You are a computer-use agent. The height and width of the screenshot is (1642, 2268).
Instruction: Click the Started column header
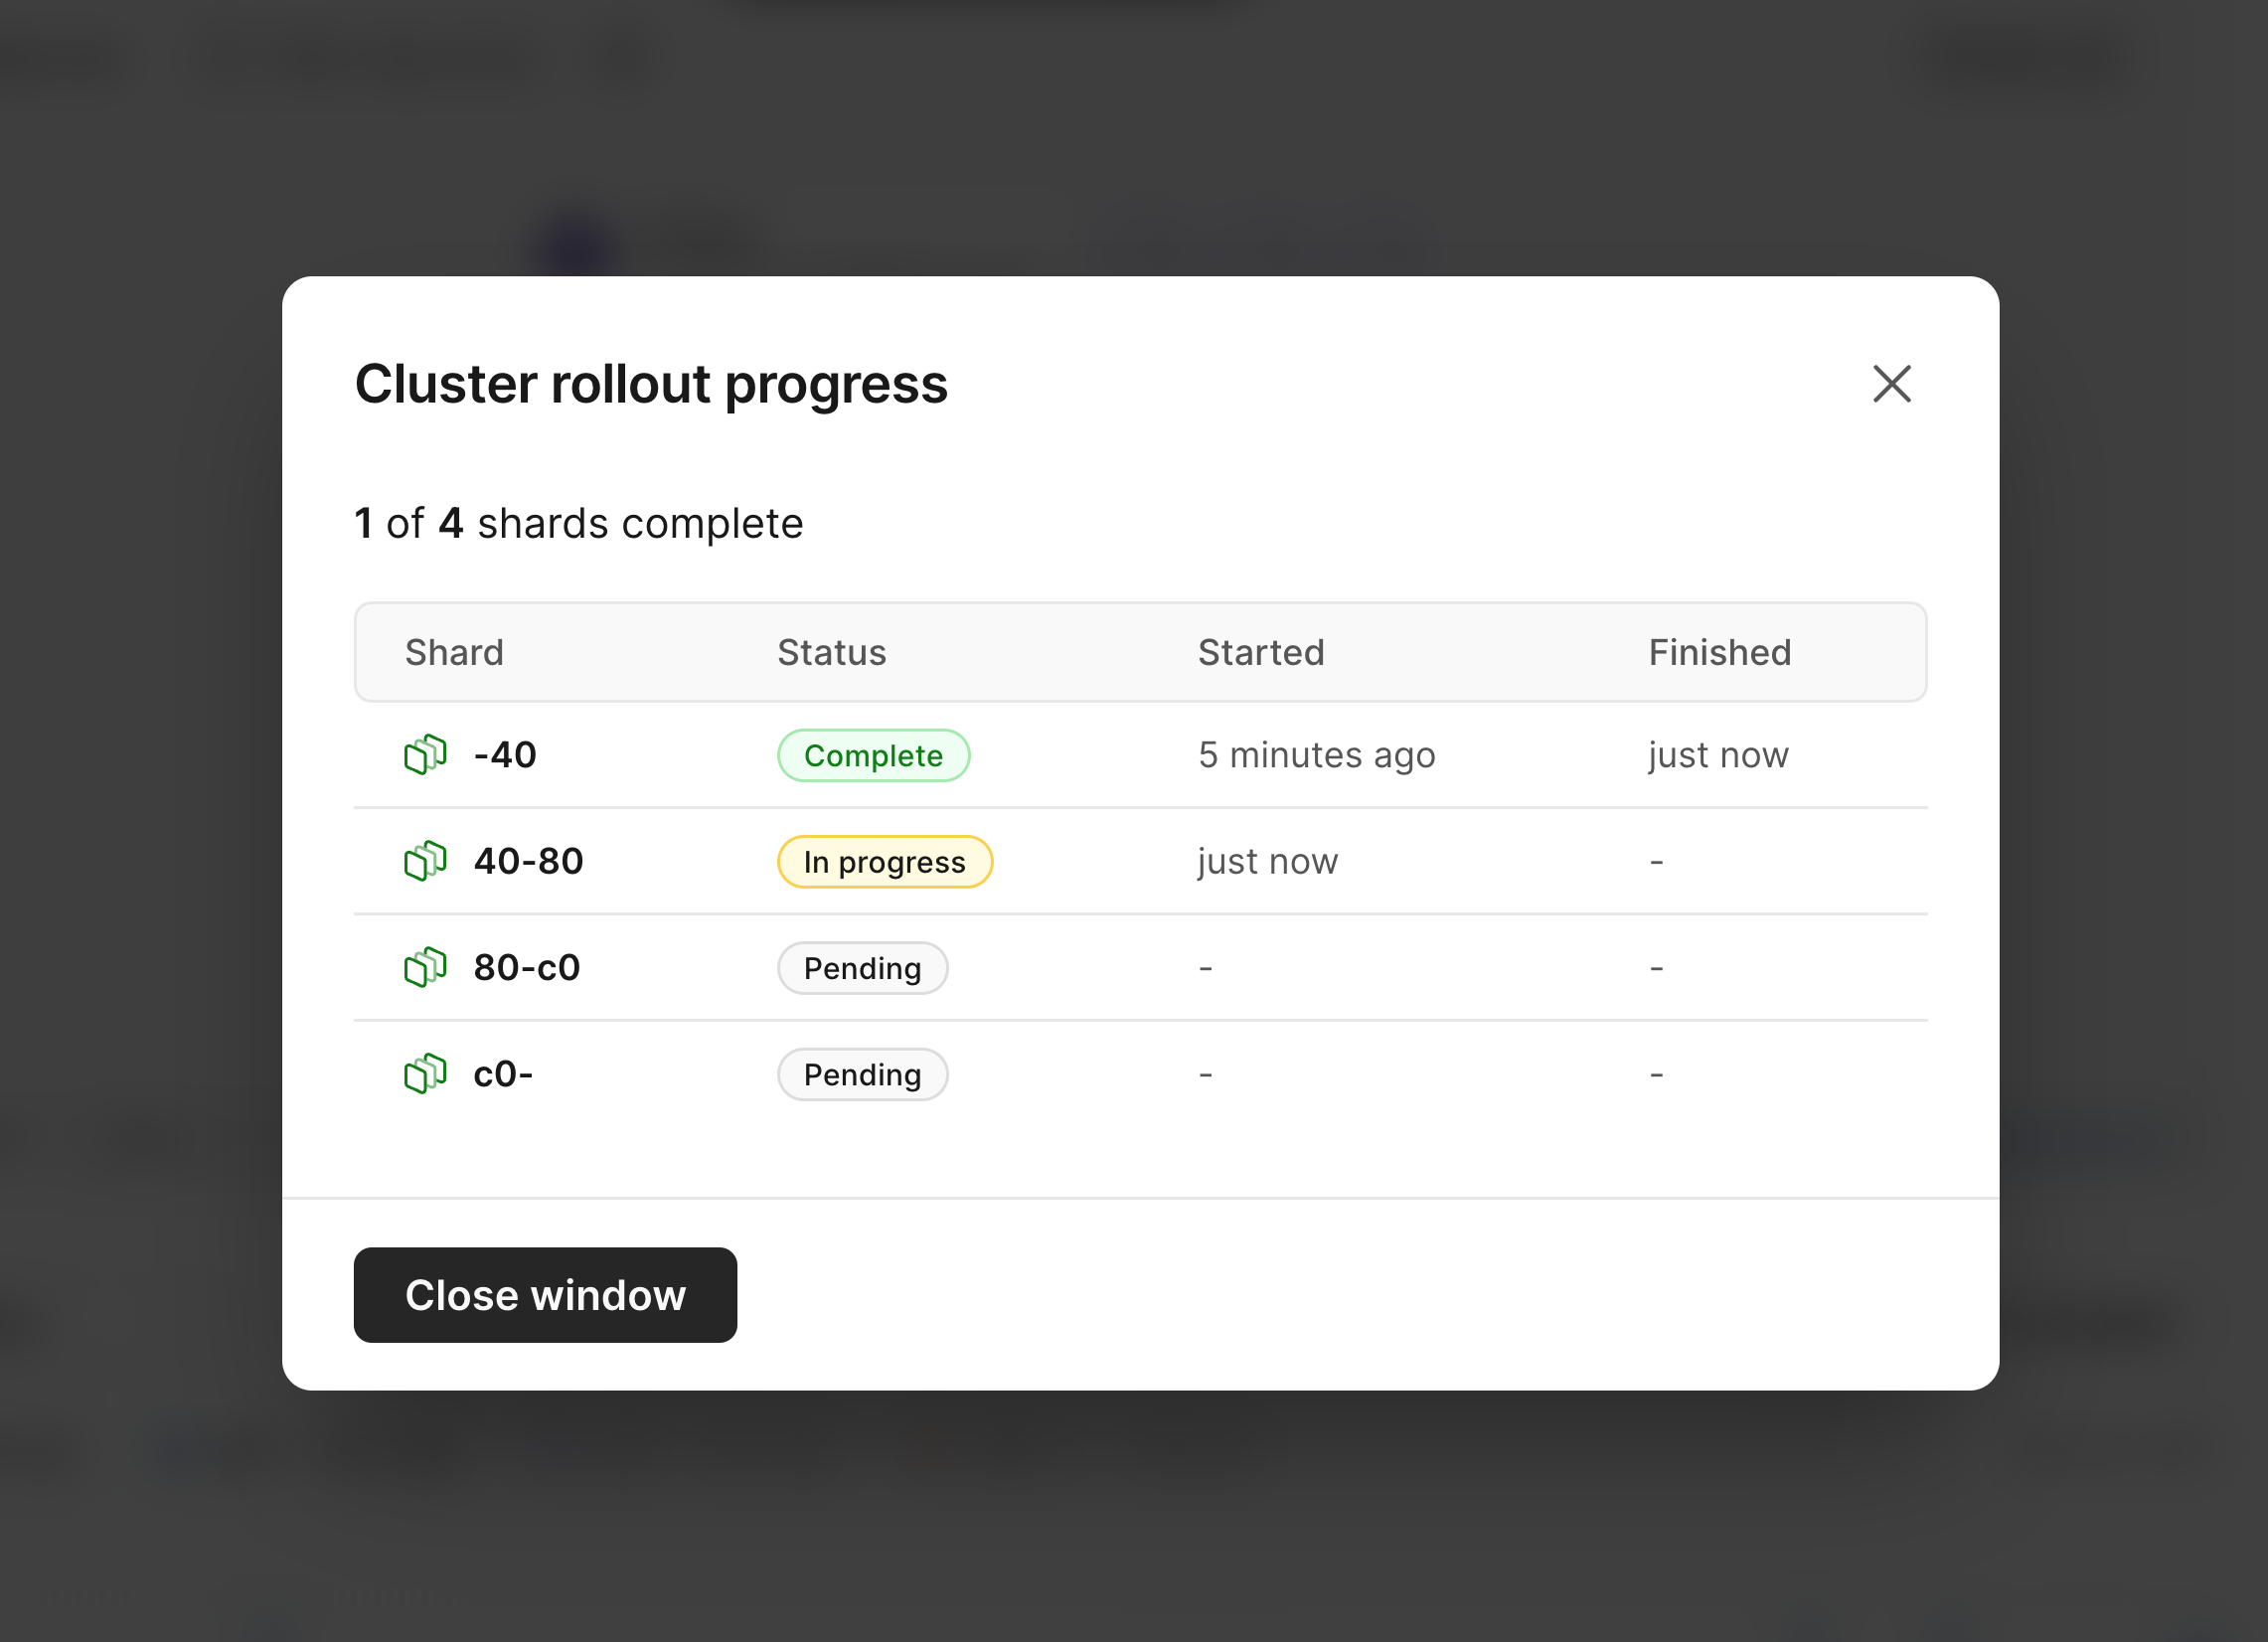point(1261,653)
